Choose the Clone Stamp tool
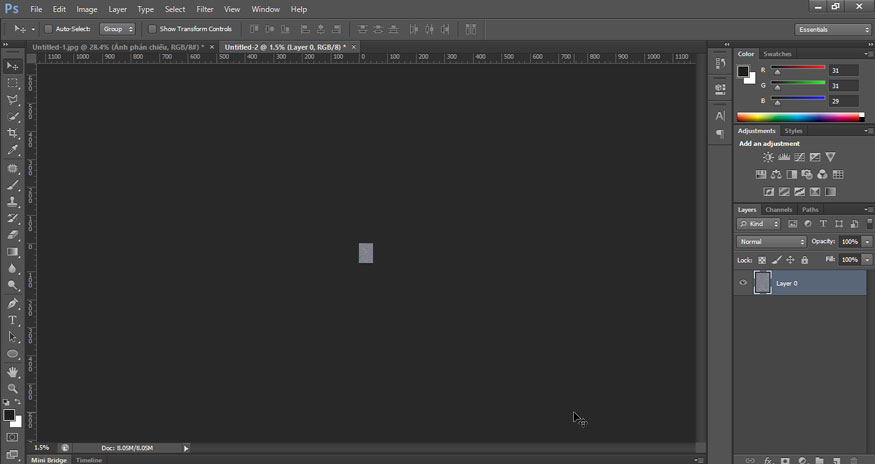This screenshot has height=464, width=875. tap(12, 202)
